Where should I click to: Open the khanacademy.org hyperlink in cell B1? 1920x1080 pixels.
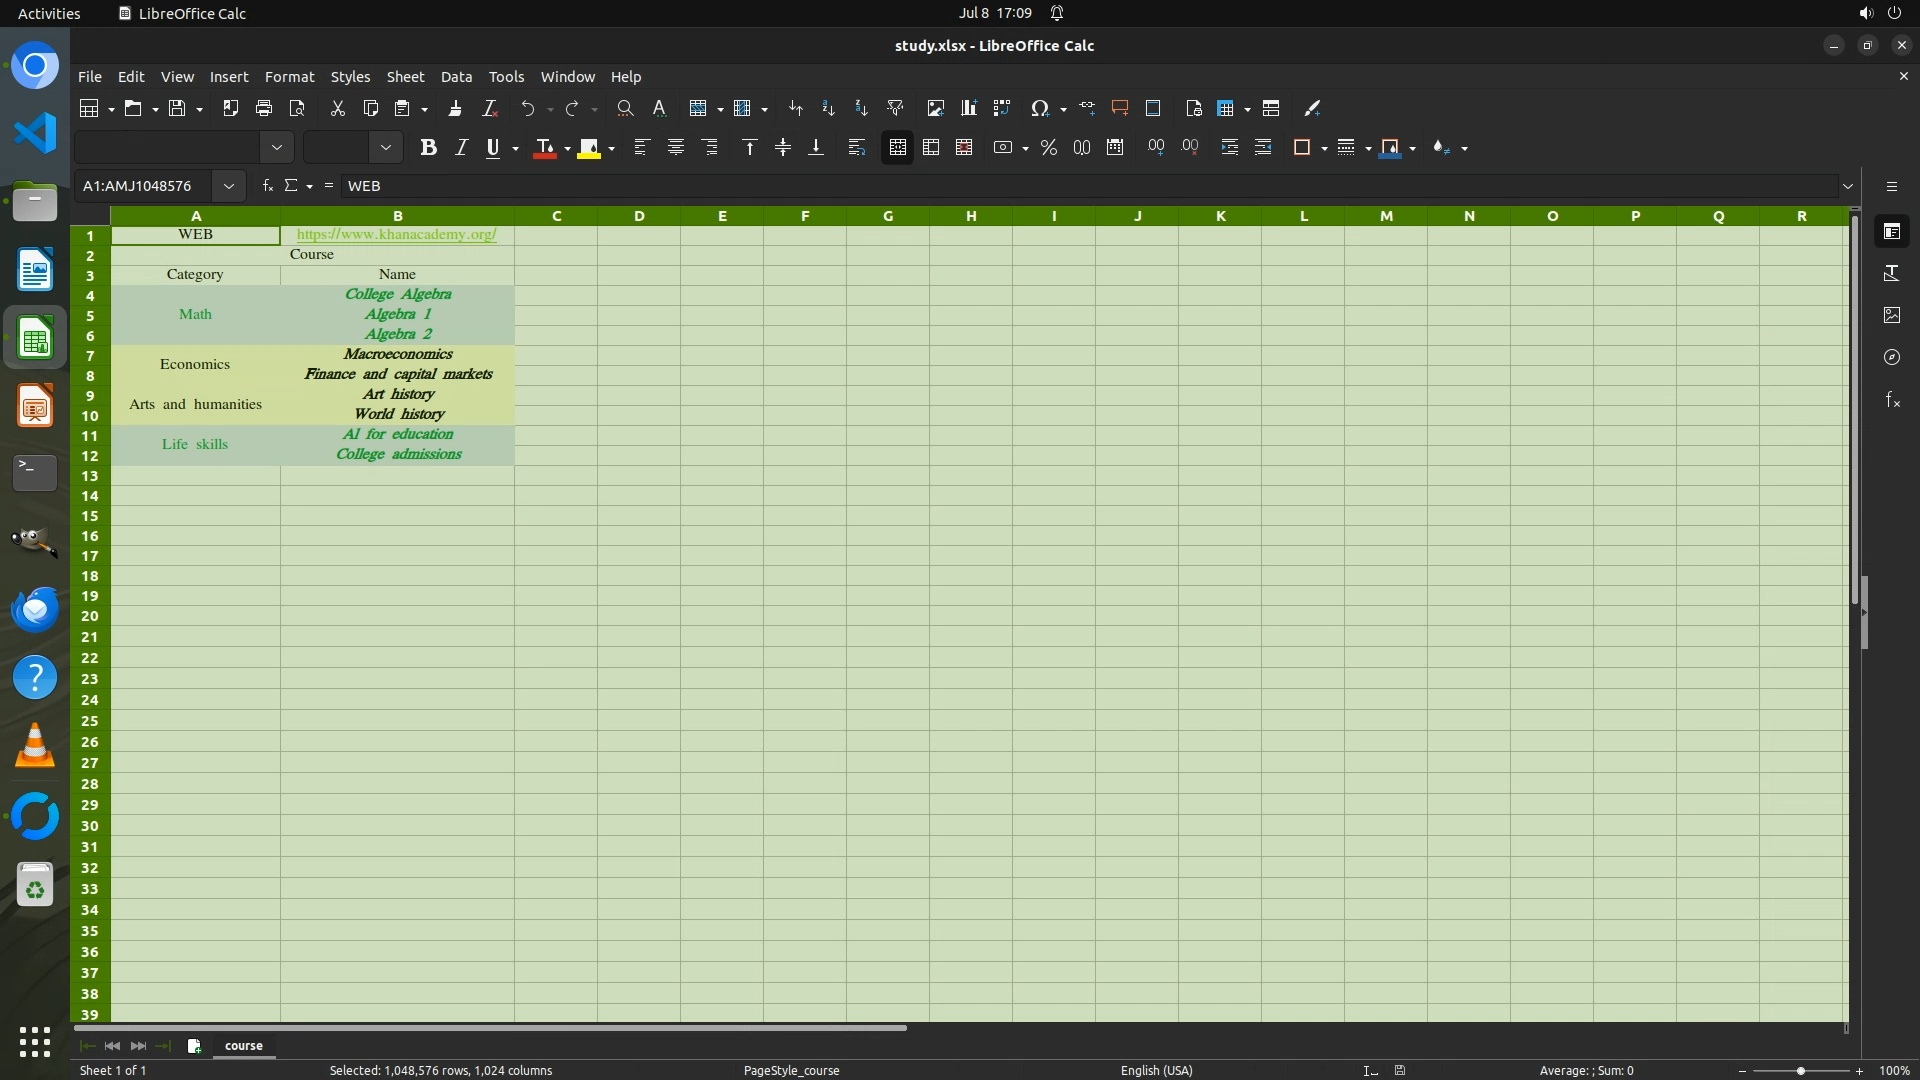tap(396, 234)
